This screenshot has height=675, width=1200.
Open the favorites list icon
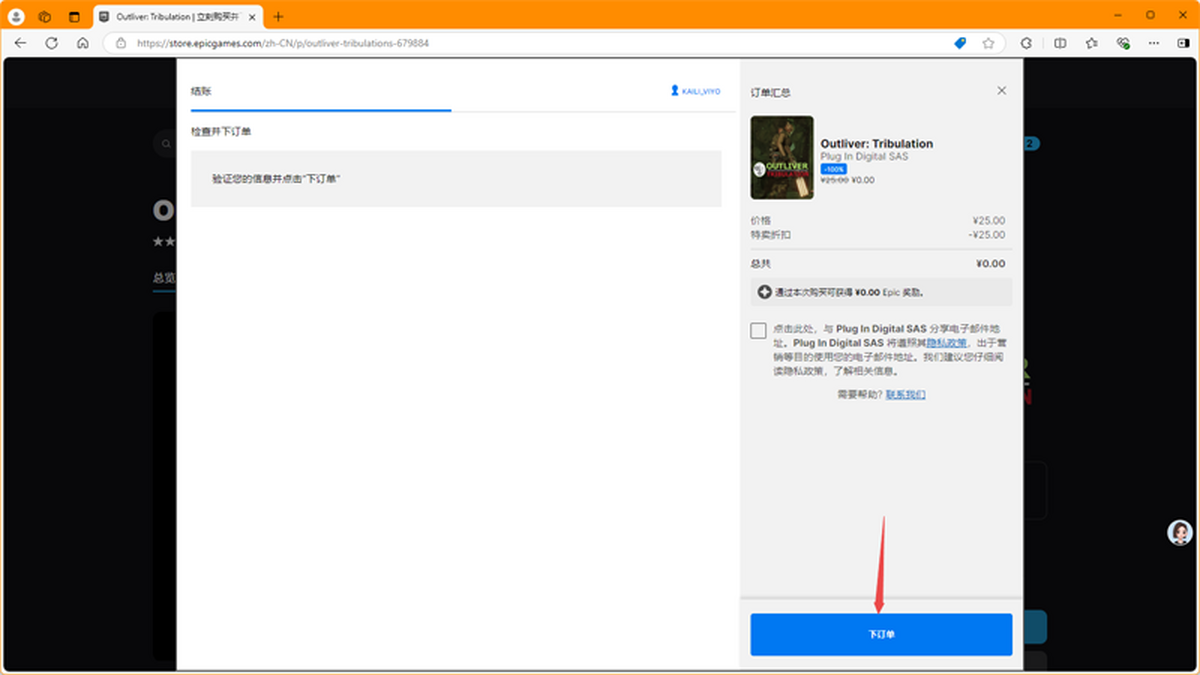[1092, 43]
